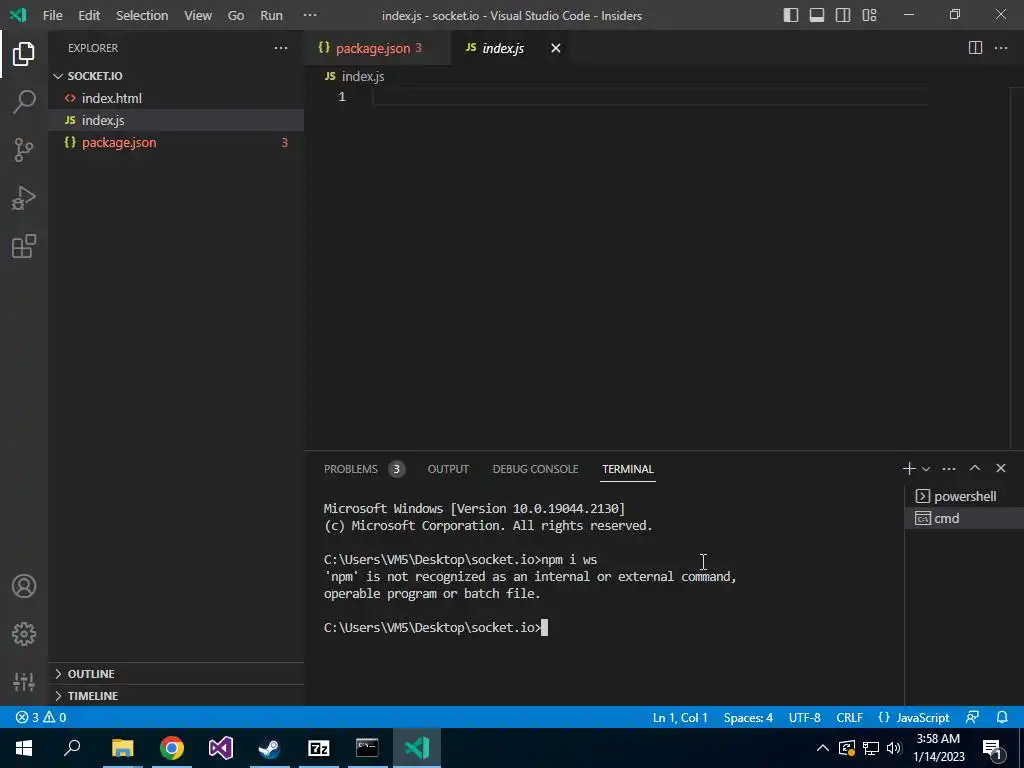Open Explorer Views and More Actions ellipsis
The image size is (1024, 768).
click(x=281, y=48)
